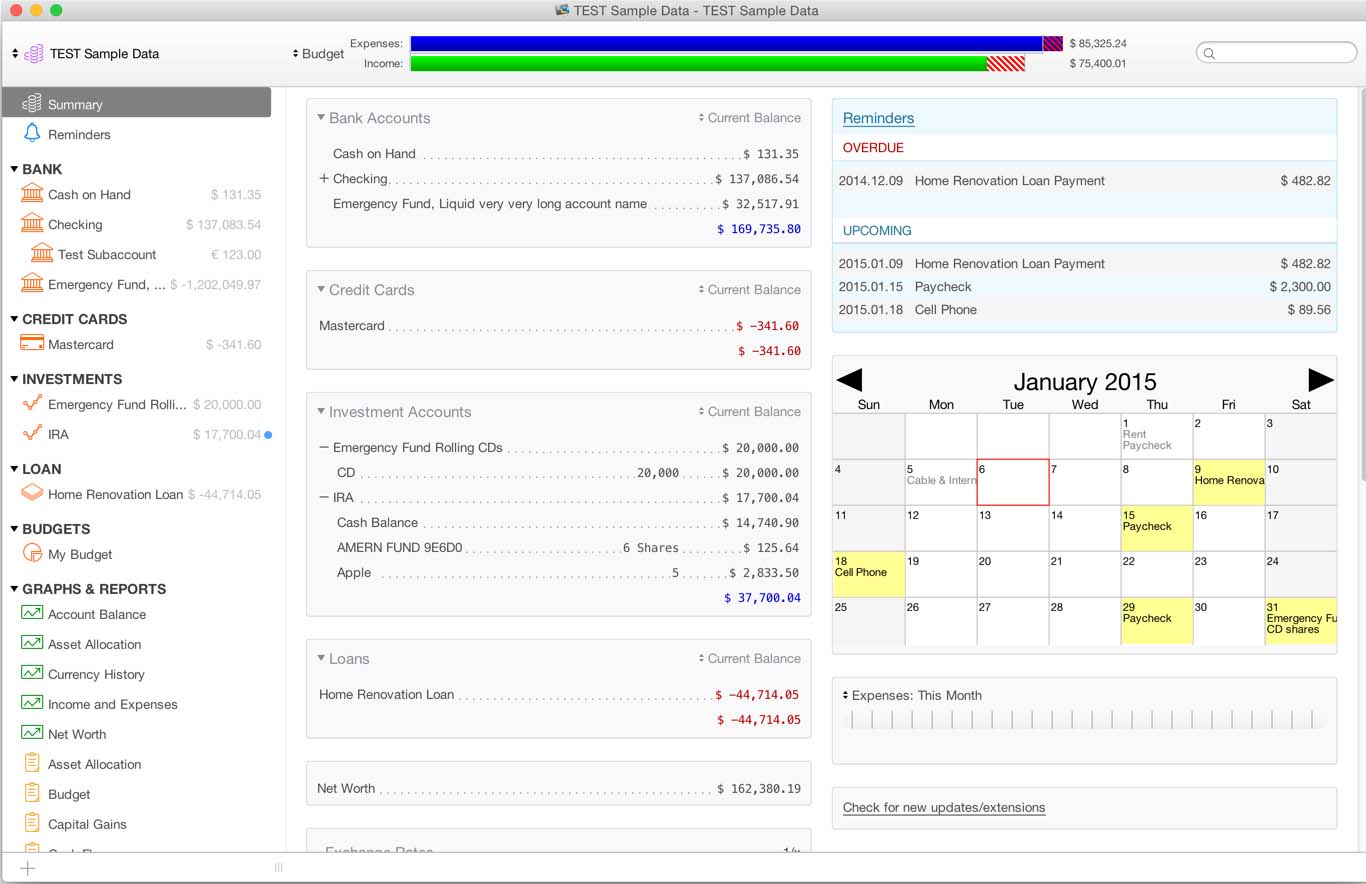
Task: Click the Reminders bell icon in sidebar
Action: (32, 134)
